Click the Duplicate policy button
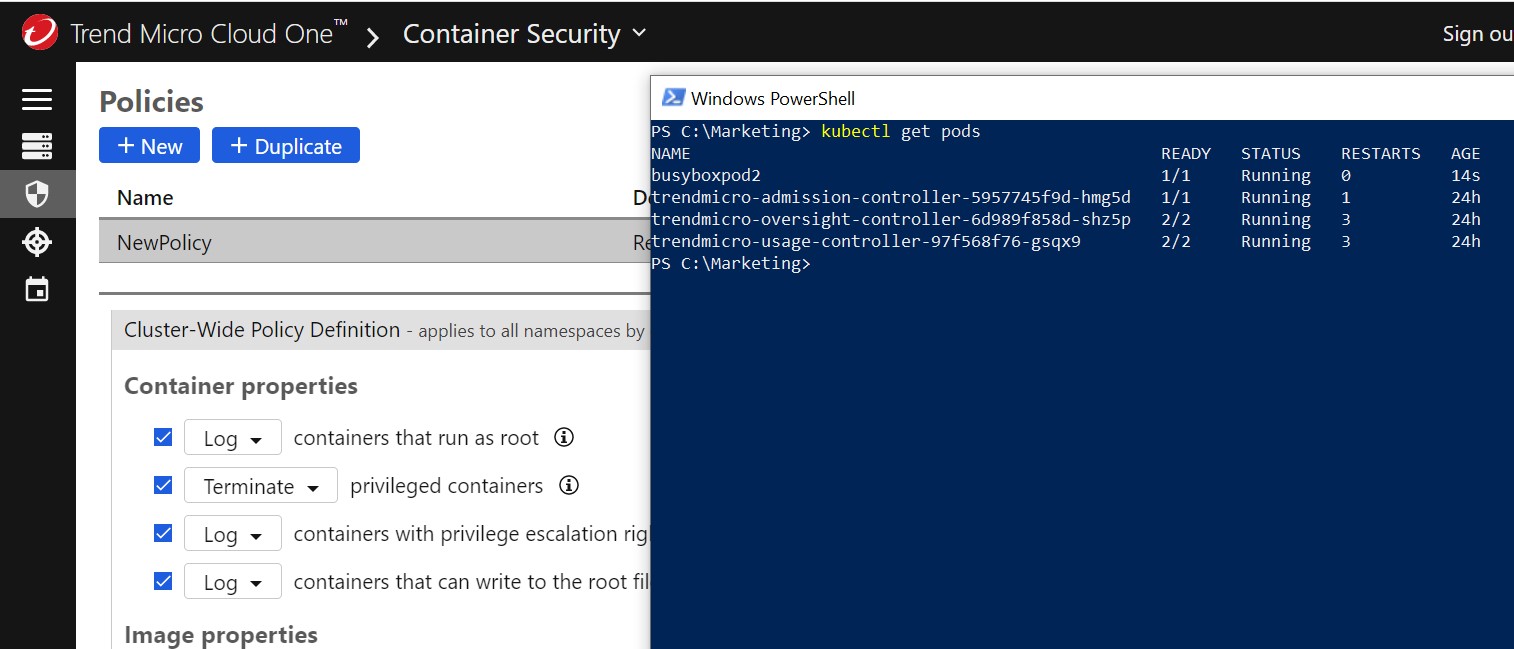The height and width of the screenshot is (649, 1514). [x=286, y=145]
